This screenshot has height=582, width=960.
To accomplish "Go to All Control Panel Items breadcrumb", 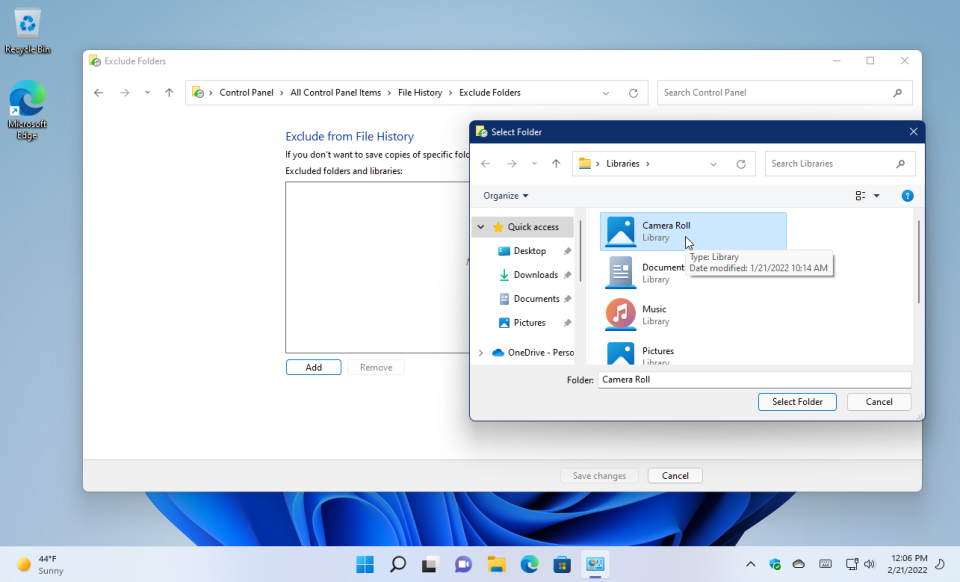I will 339,92.
